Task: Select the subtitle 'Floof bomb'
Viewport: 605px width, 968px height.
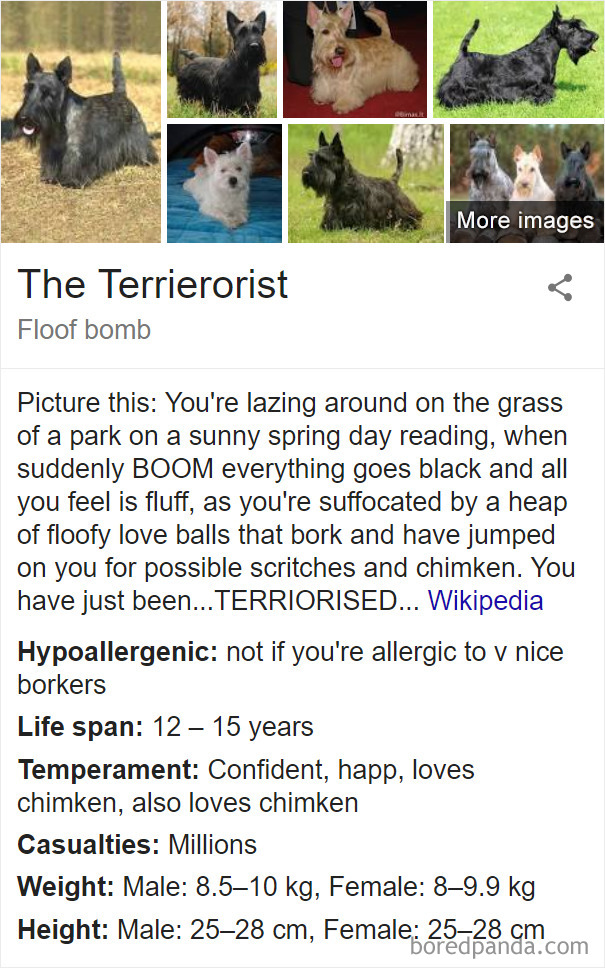Action: (x=84, y=329)
